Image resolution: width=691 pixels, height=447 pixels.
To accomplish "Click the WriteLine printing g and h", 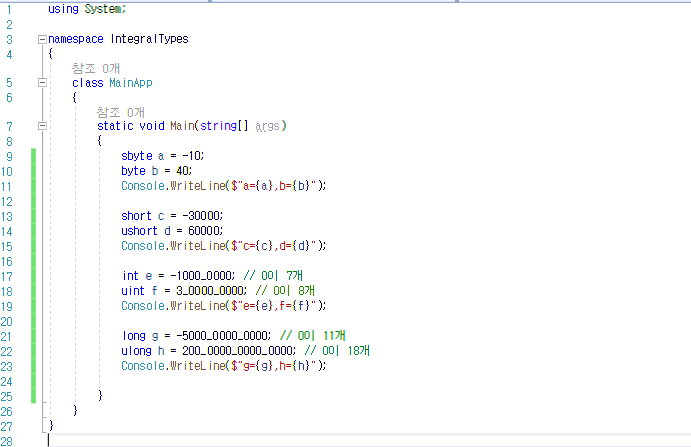I will click(x=223, y=365).
